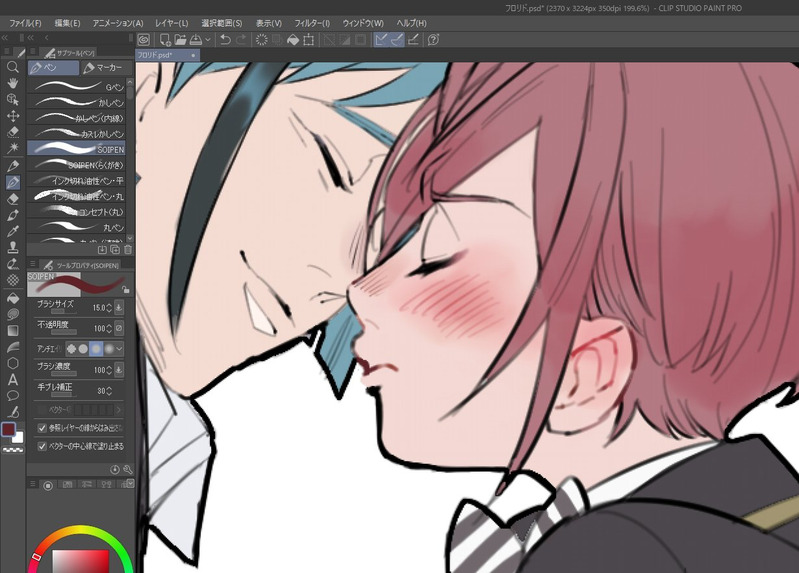Open help question mark icon
Viewport: 799px width, 573px height.
point(433,39)
